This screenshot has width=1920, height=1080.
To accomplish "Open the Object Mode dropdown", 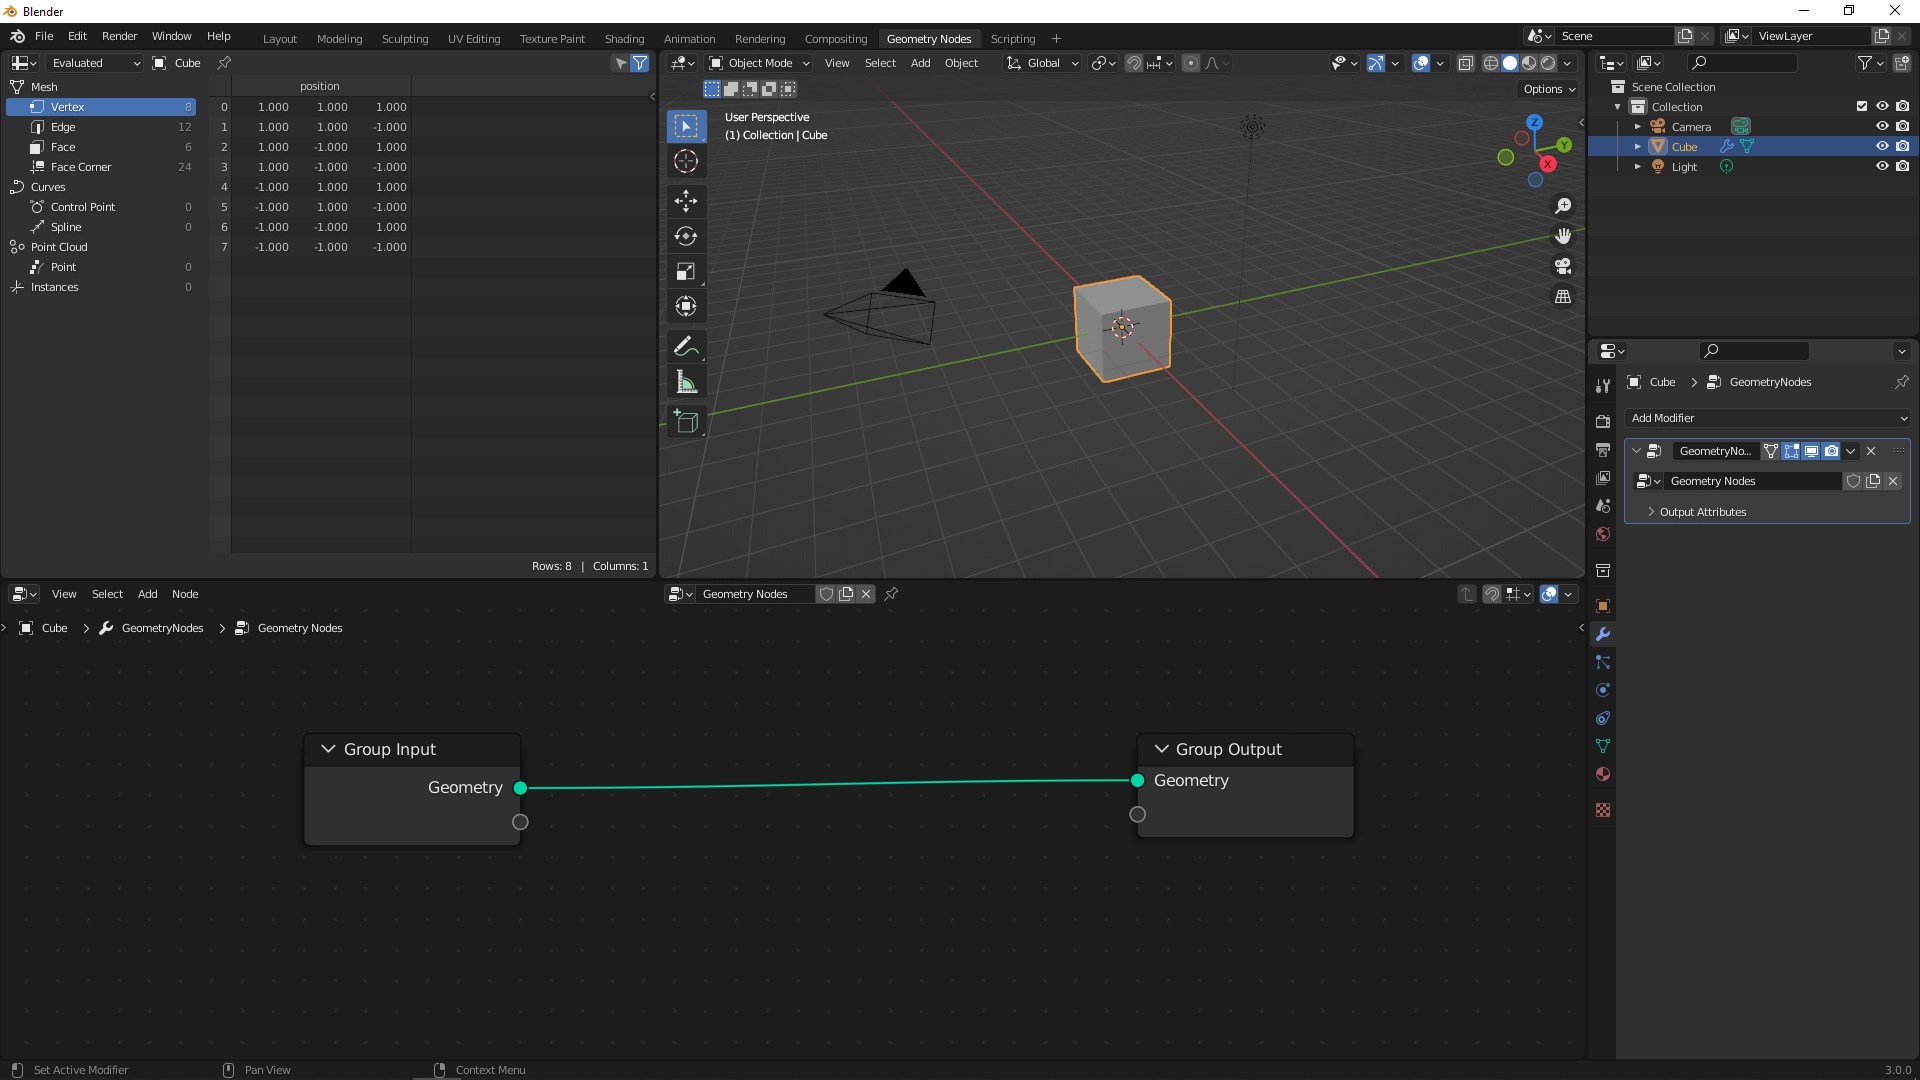I will [x=759, y=63].
